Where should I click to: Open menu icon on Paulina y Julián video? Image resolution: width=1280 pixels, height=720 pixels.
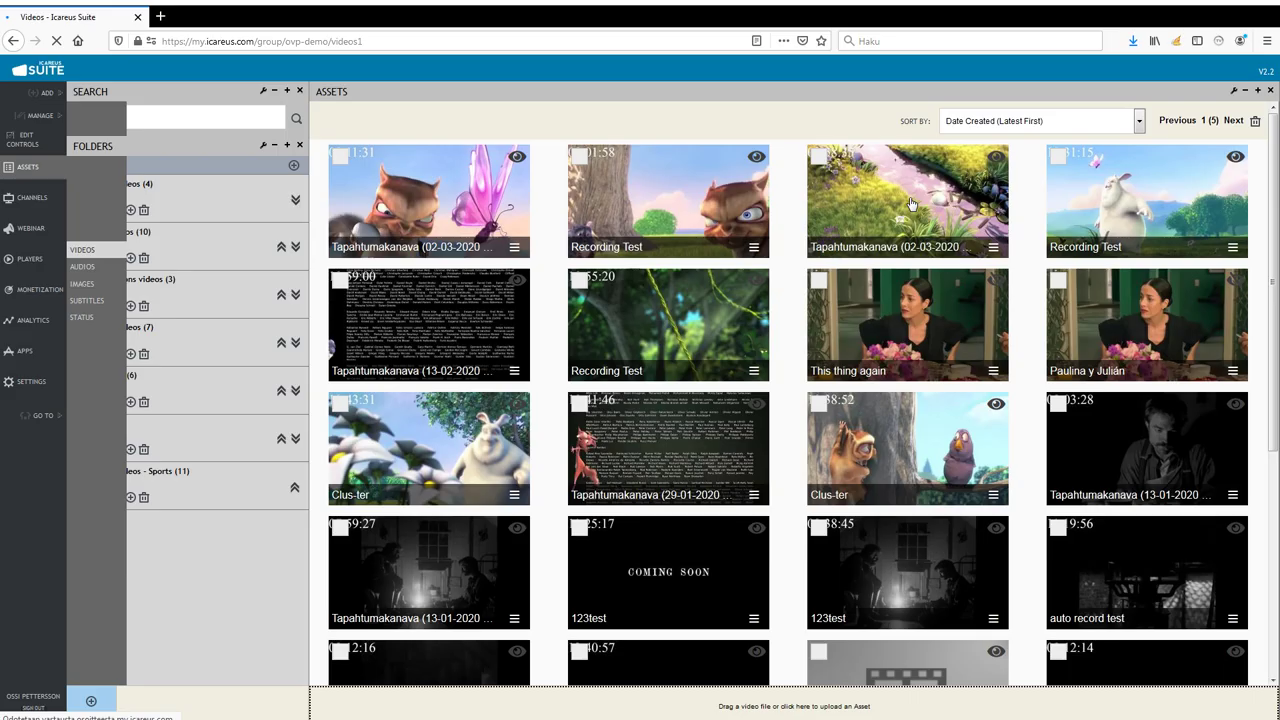(1232, 371)
